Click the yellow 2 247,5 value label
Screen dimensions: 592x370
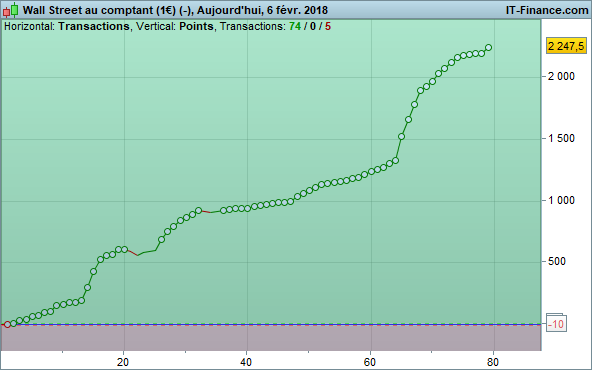[x=566, y=46]
